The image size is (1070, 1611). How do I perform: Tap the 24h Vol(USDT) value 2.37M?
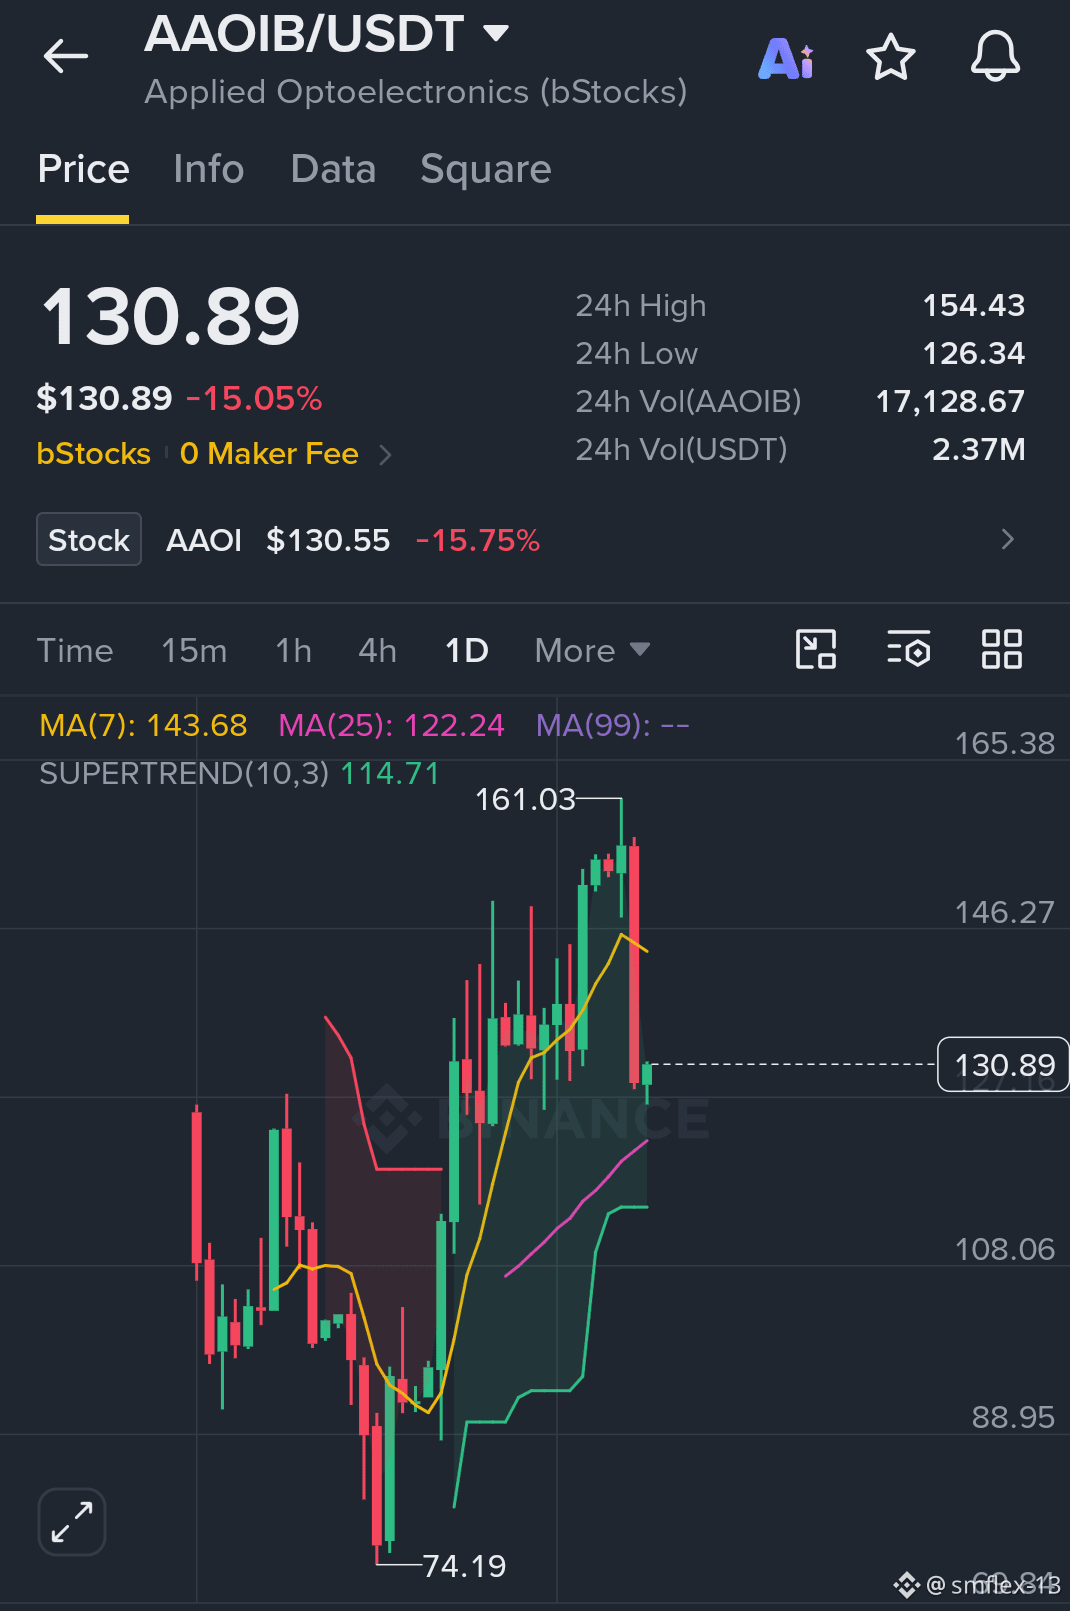[x=978, y=450]
